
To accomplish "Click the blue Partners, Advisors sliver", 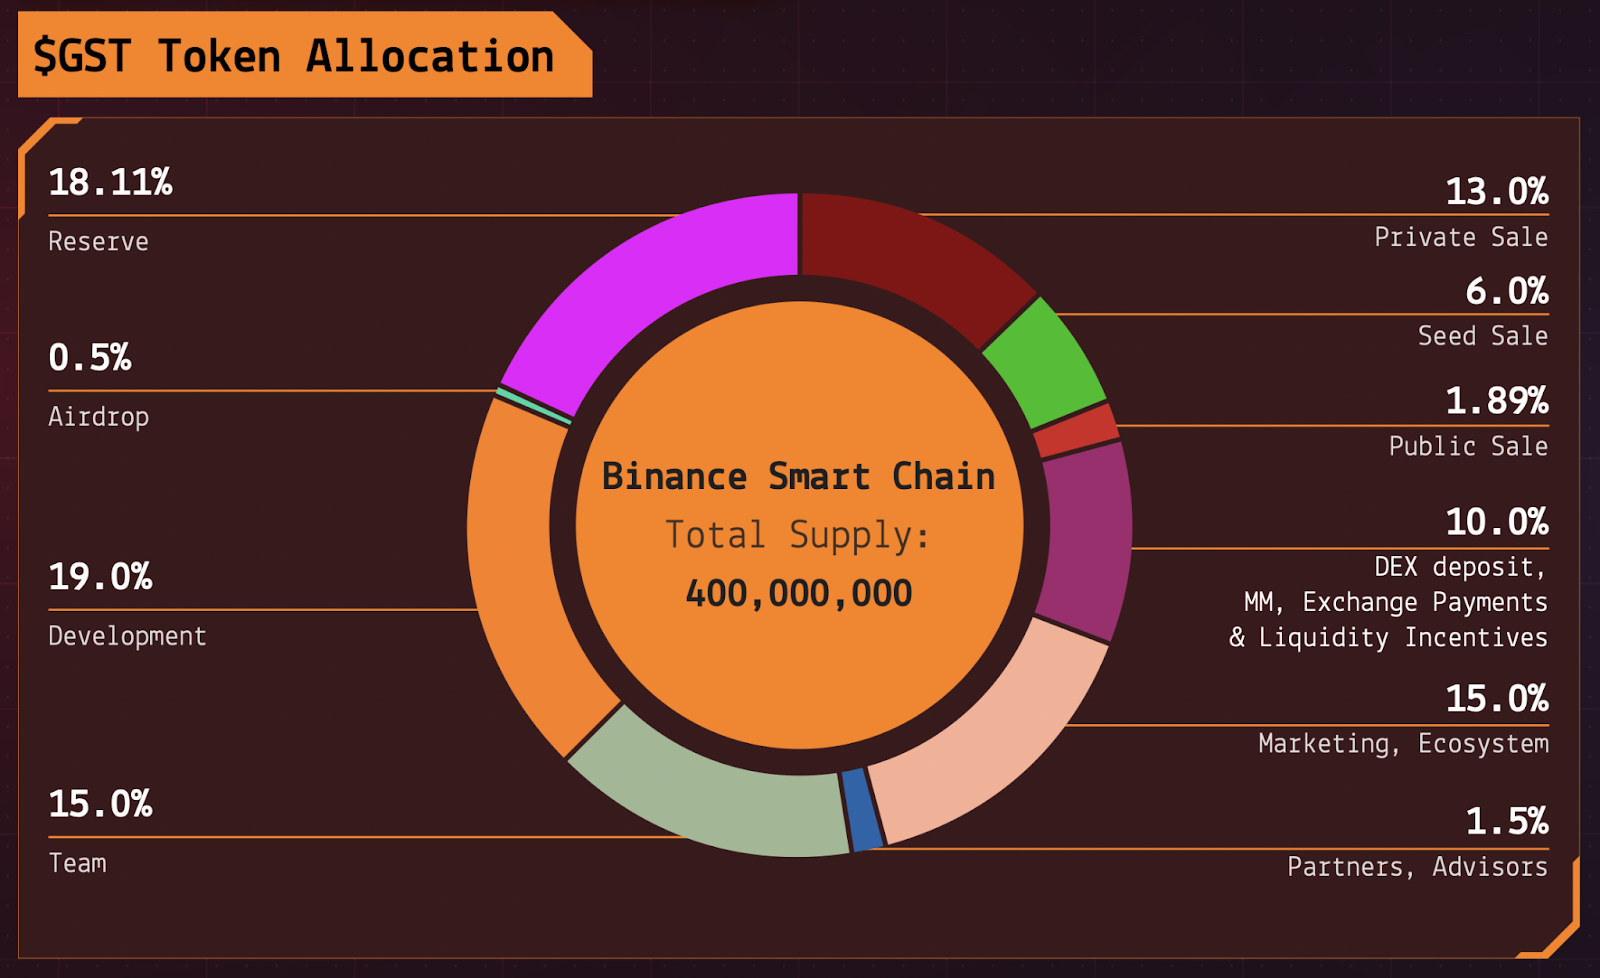I will (x=862, y=810).
